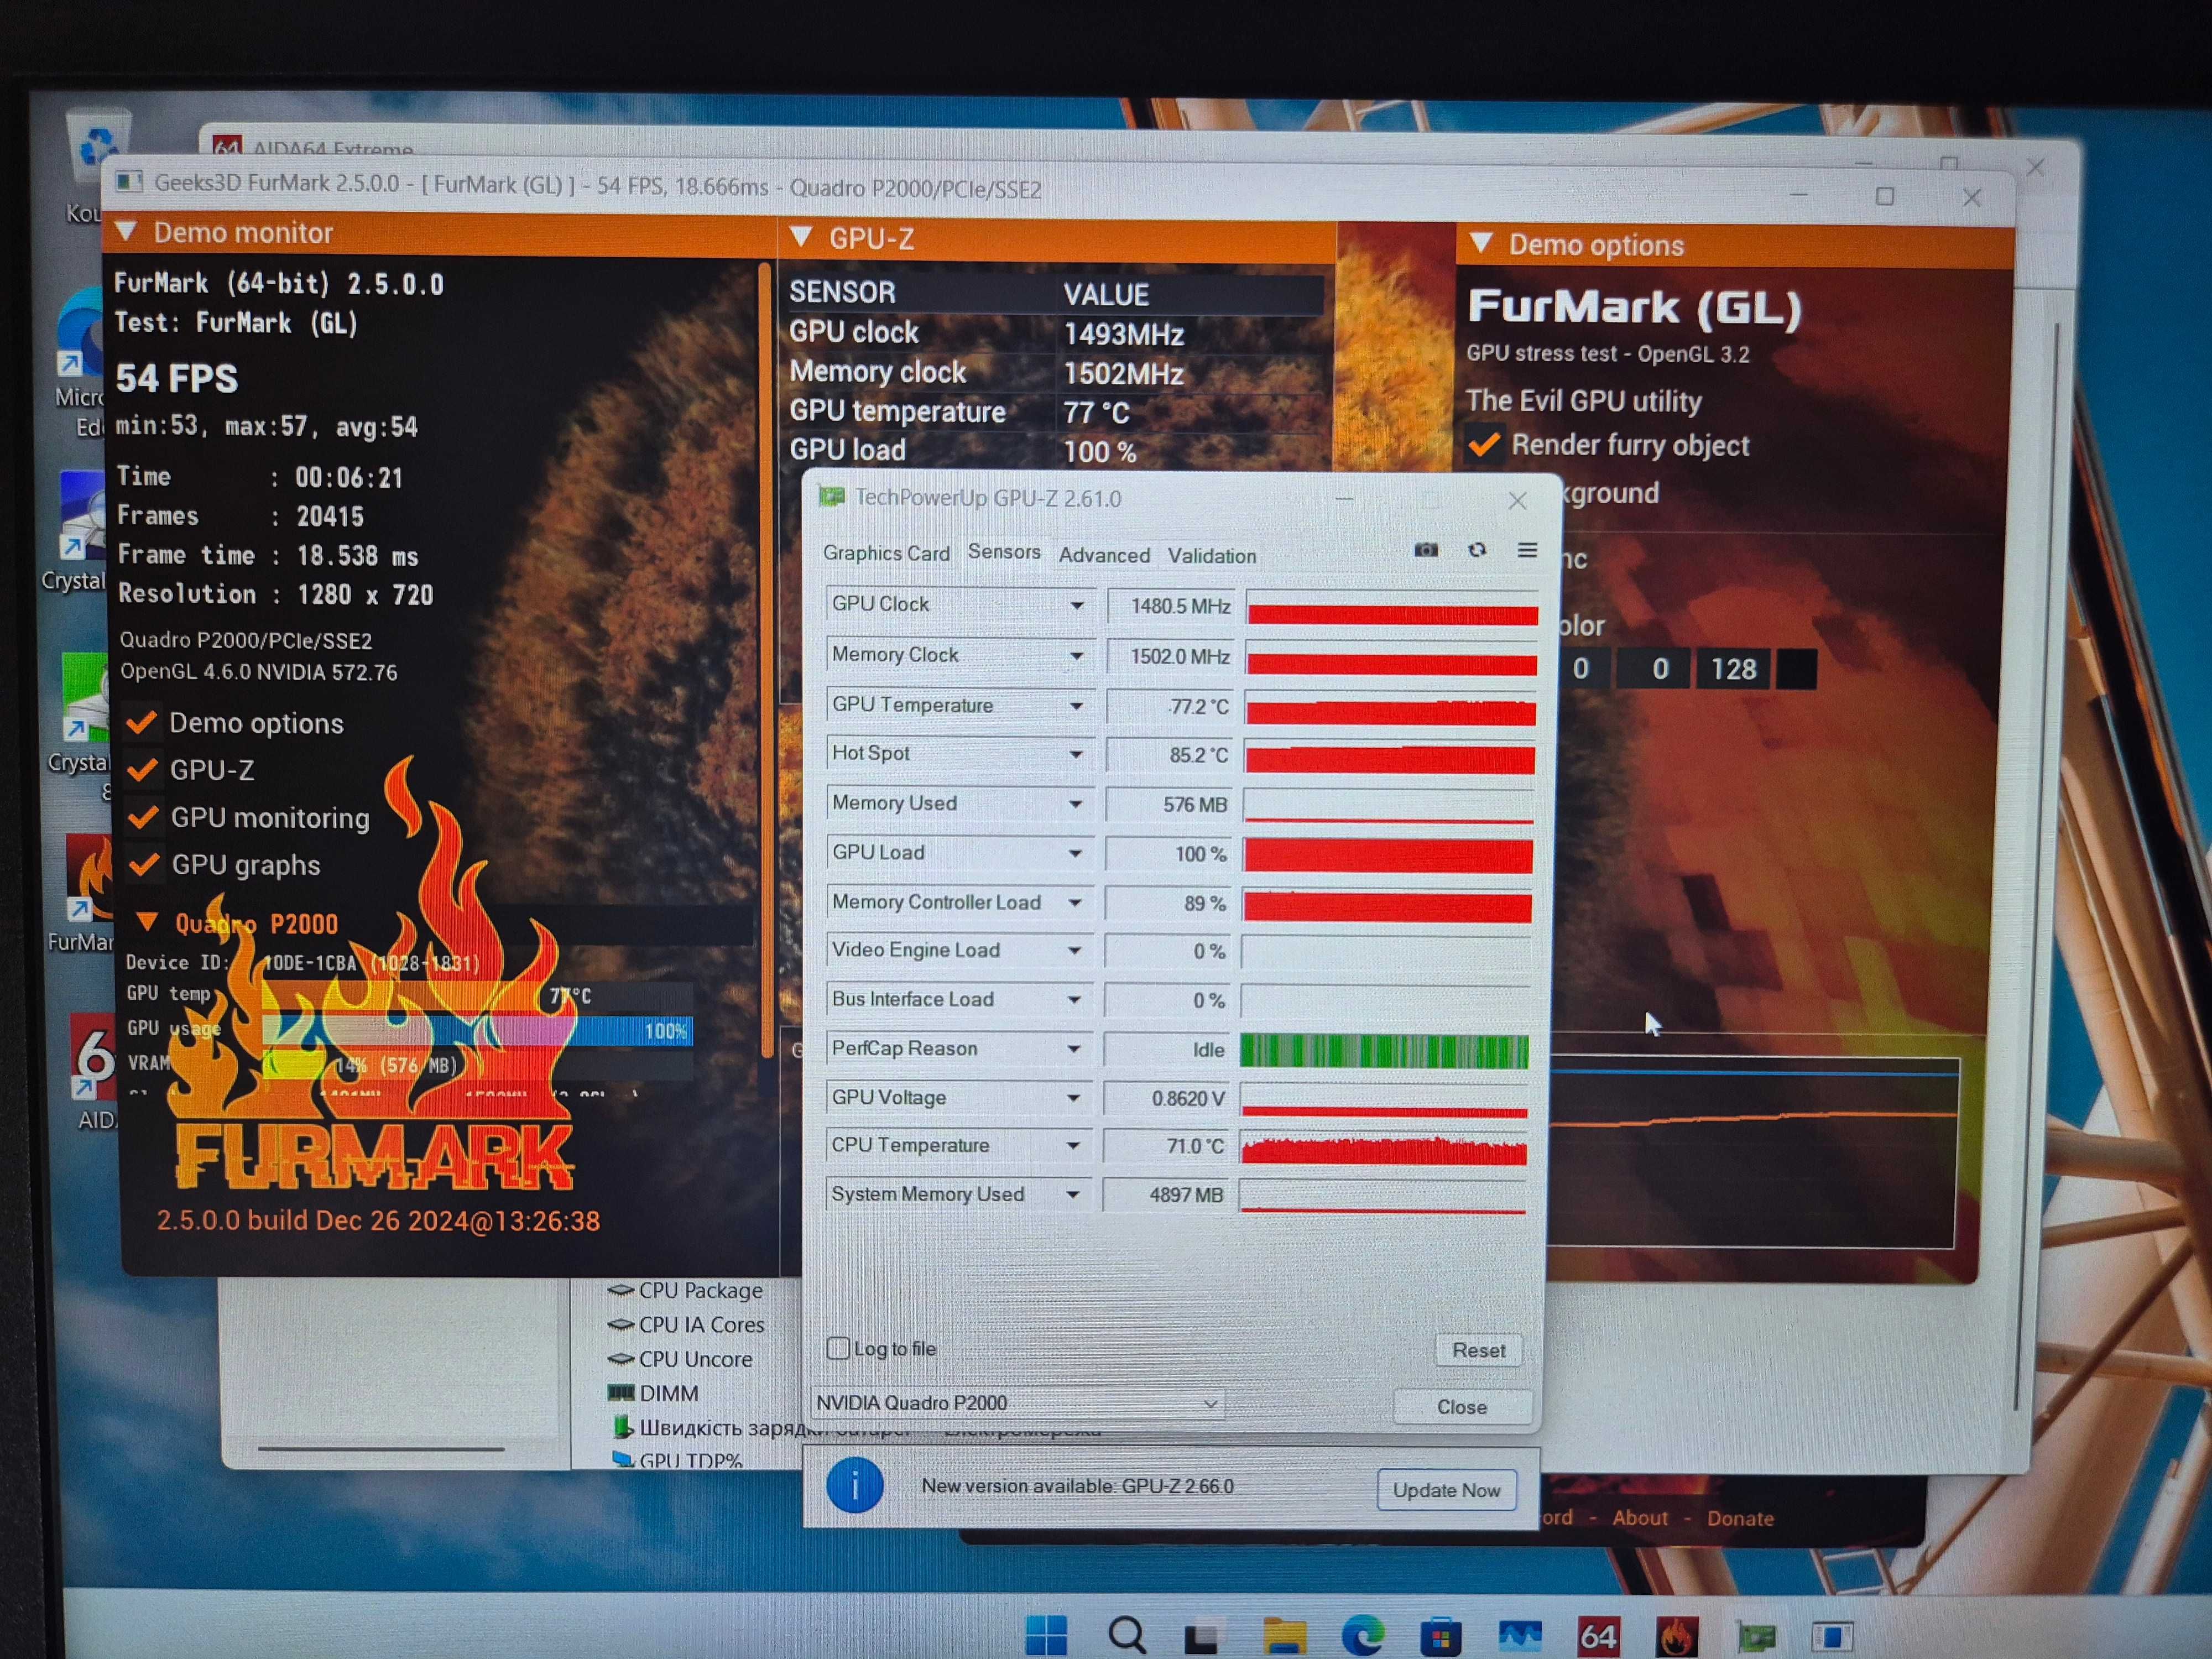
Task: Open Microsoft Store from taskbar
Action: click(x=1440, y=1637)
